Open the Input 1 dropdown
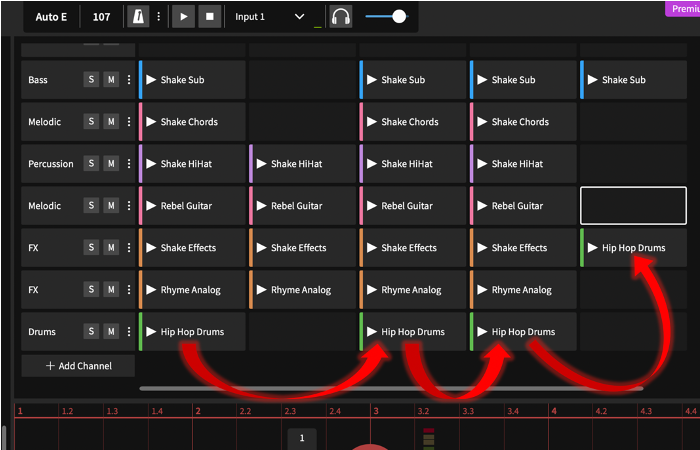 click(x=270, y=17)
